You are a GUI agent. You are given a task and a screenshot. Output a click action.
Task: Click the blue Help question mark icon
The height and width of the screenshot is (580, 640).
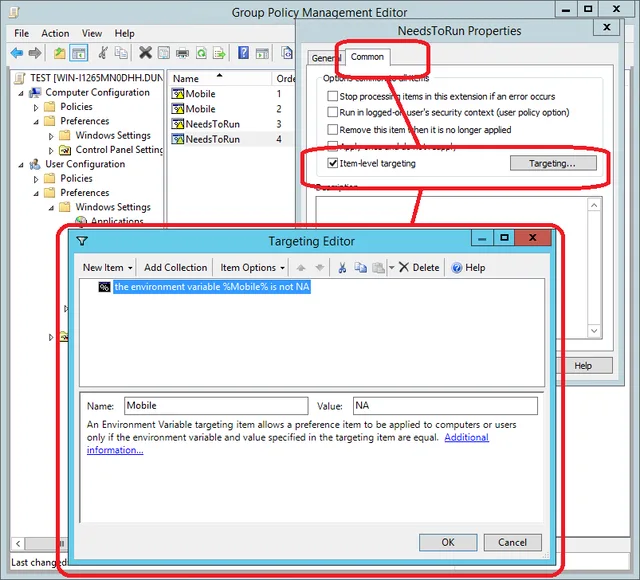tap(243, 53)
